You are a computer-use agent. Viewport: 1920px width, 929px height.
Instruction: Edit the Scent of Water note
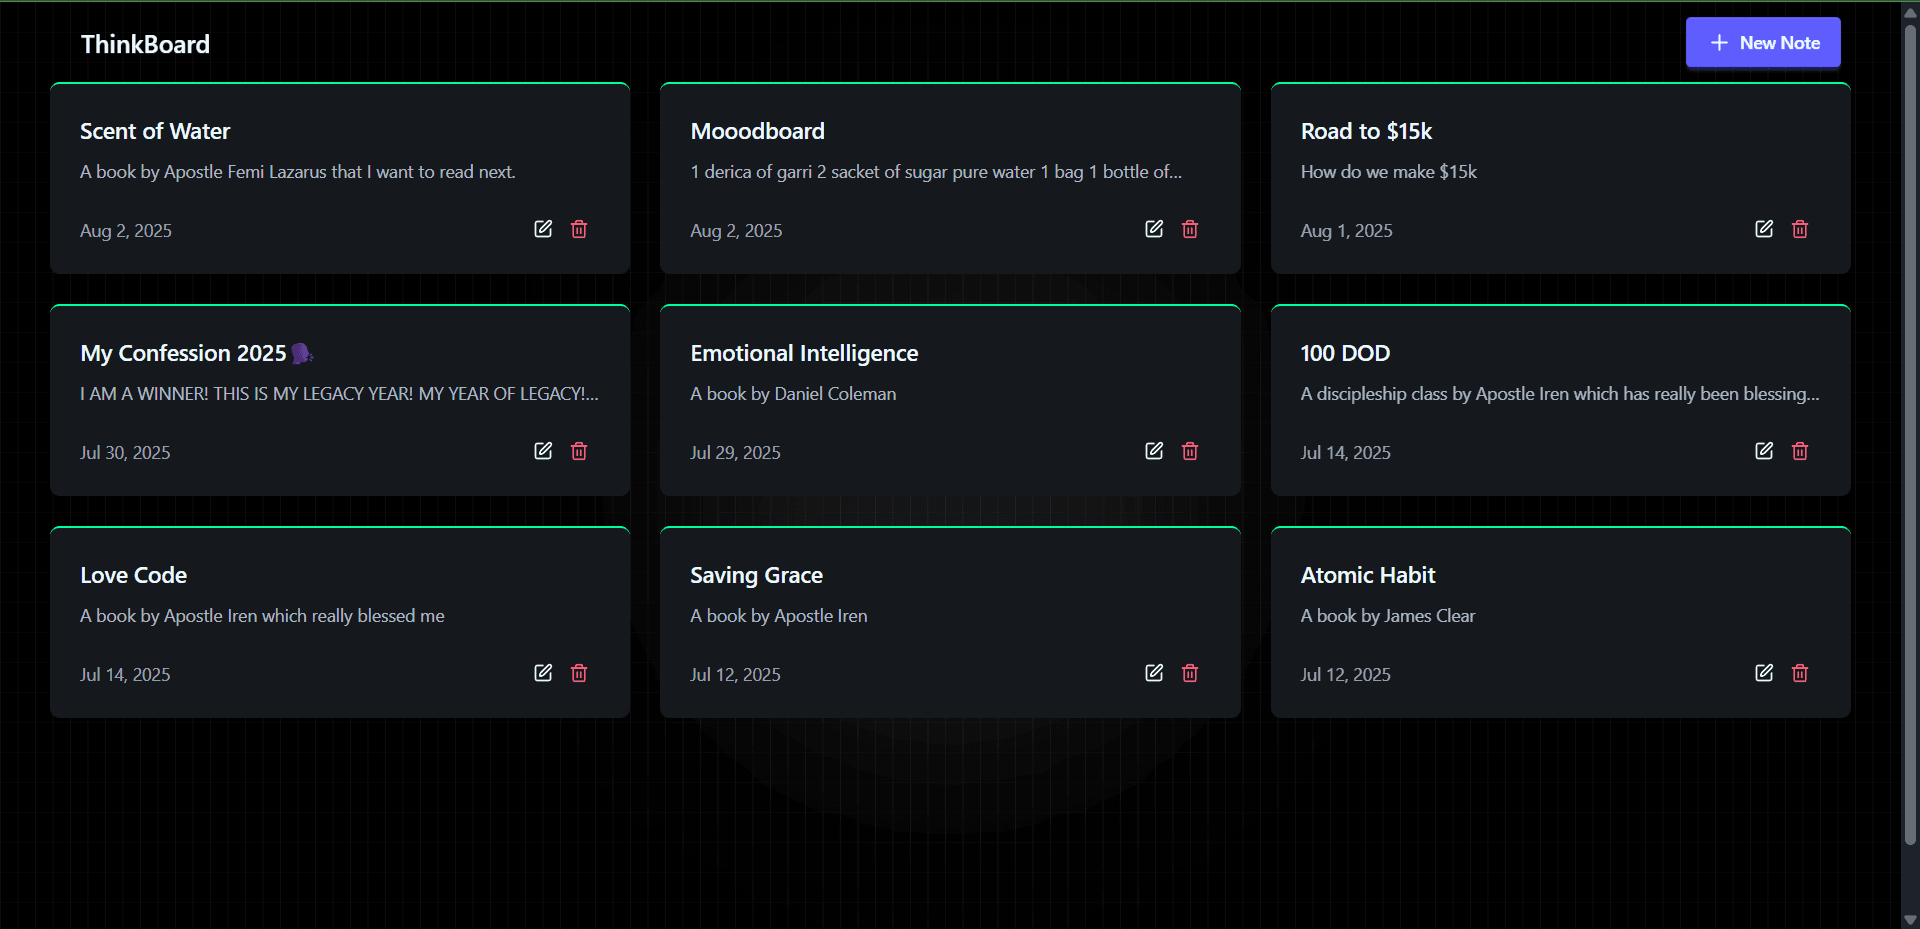543,229
